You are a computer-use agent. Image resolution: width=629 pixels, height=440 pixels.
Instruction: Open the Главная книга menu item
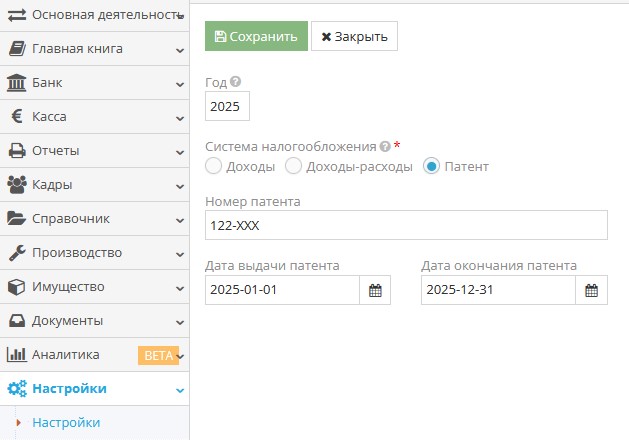(x=94, y=49)
